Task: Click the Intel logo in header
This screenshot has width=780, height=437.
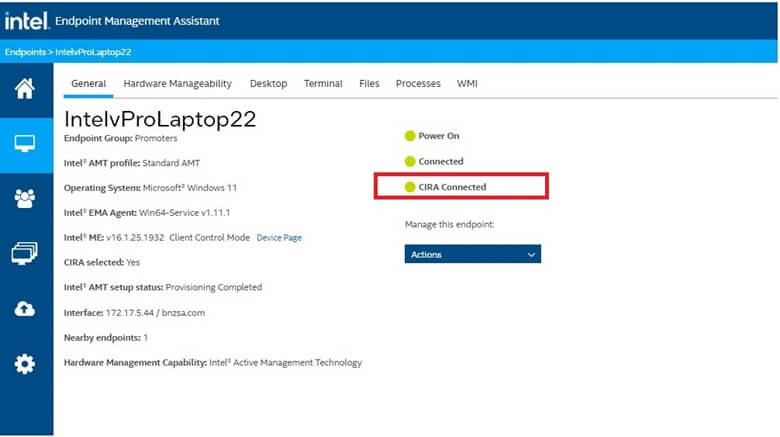Action: point(27,21)
